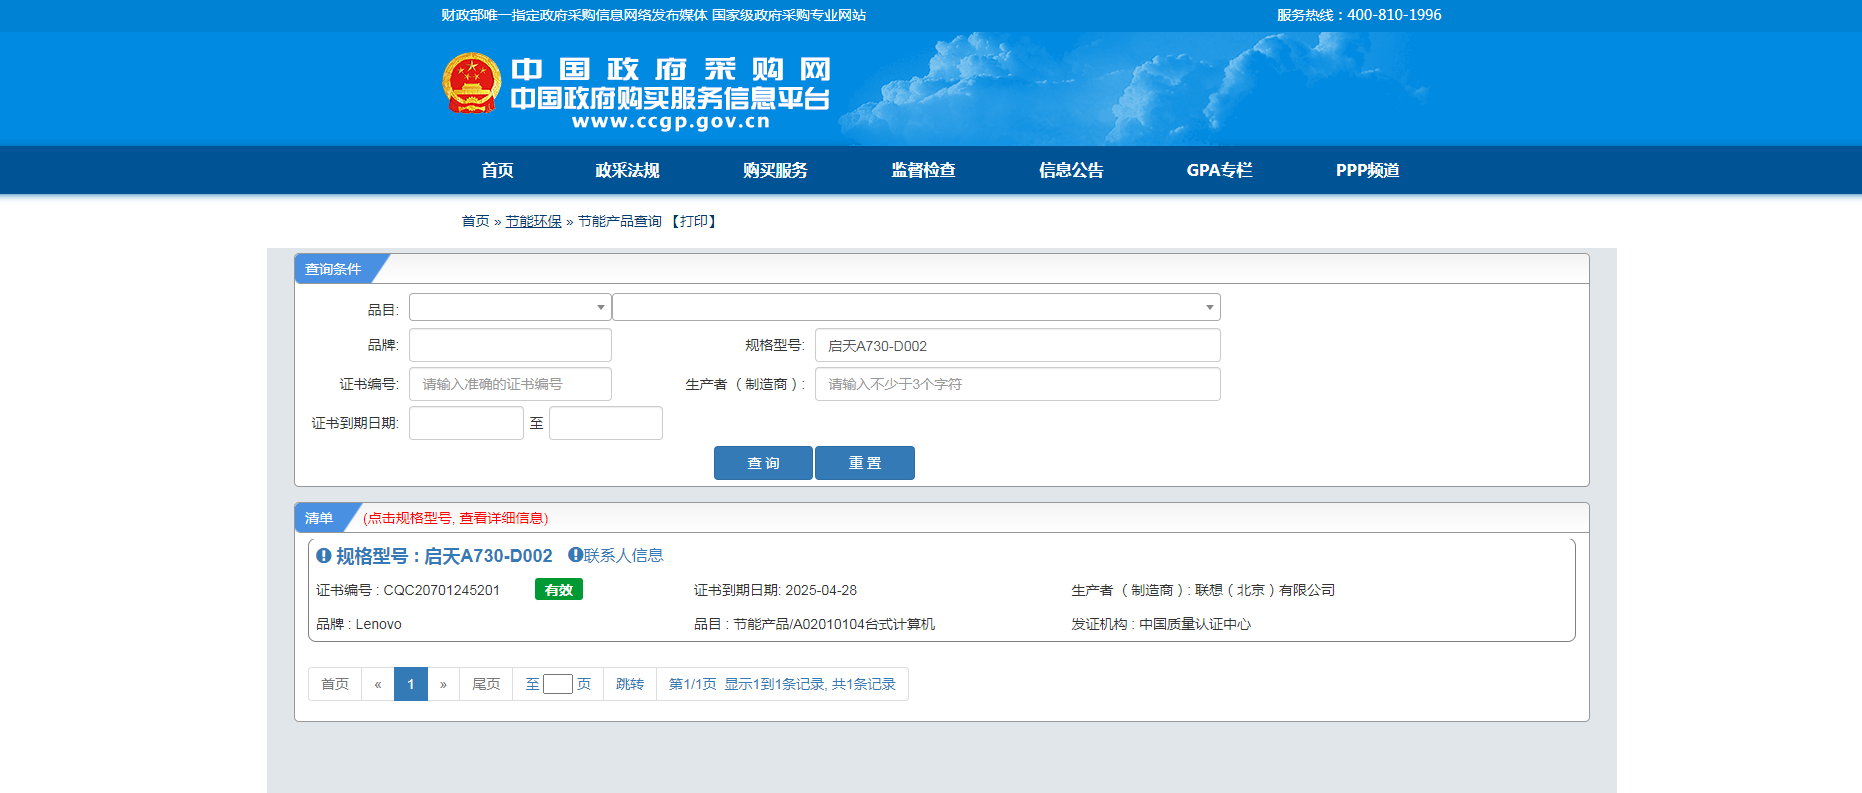Click the previous page « button
Image resolution: width=1862 pixels, height=793 pixels.
(x=378, y=684)
